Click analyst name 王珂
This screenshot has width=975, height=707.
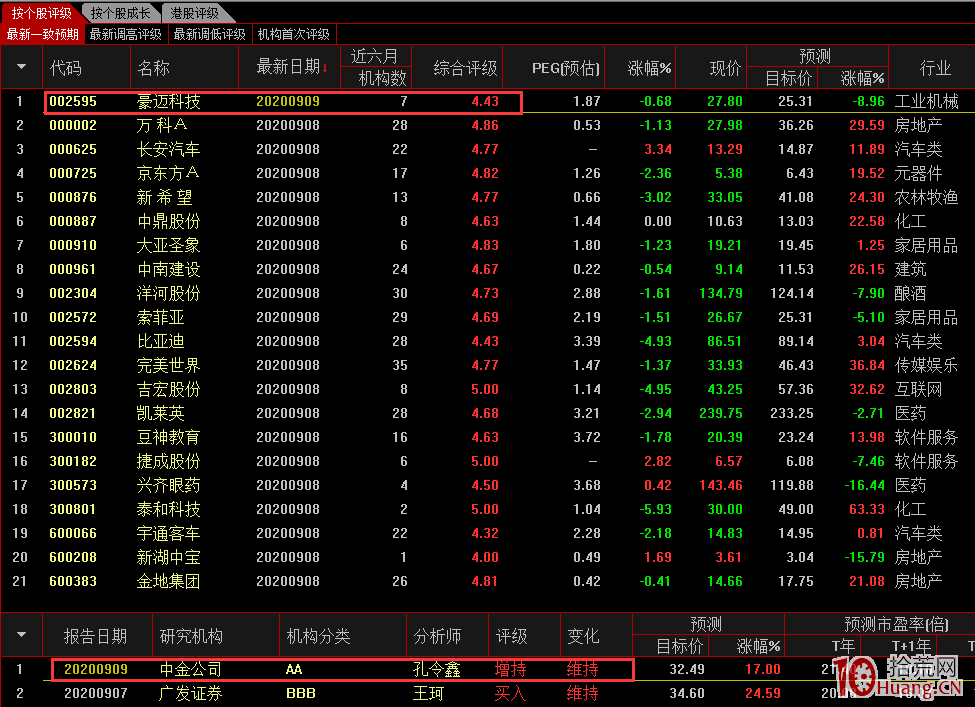429,693
